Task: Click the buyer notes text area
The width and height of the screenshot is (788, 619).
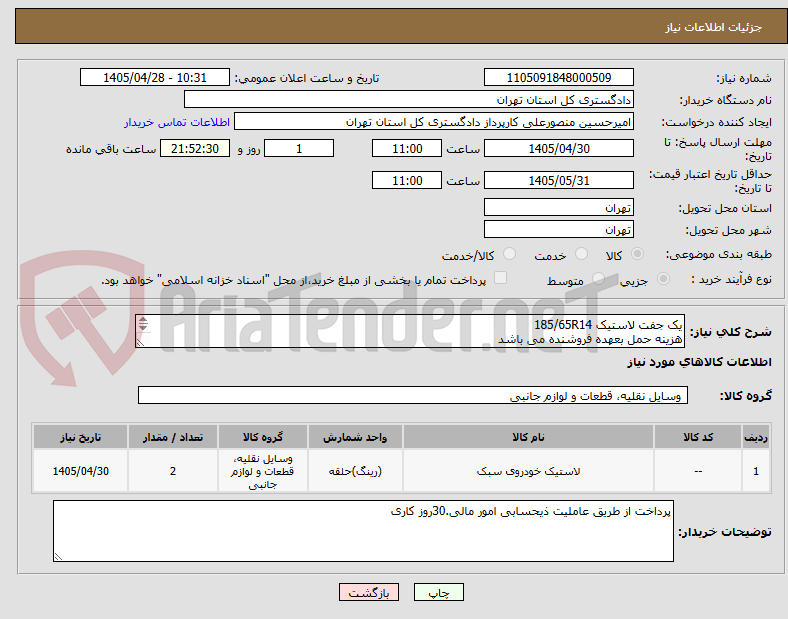Action: (x=363, y=531)
